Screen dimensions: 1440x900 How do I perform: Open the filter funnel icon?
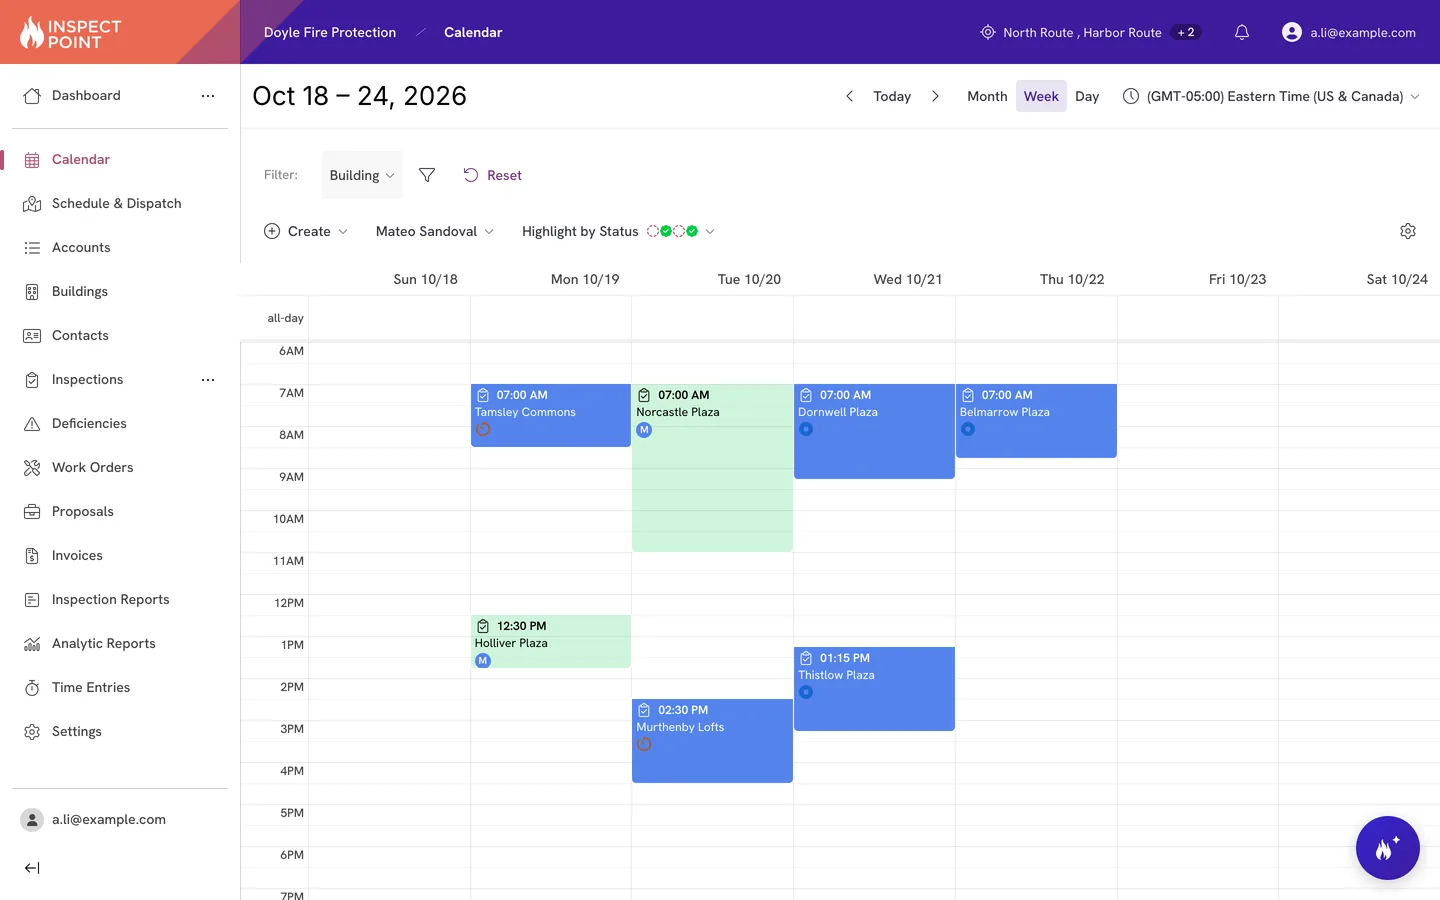(x=427, y=175)
